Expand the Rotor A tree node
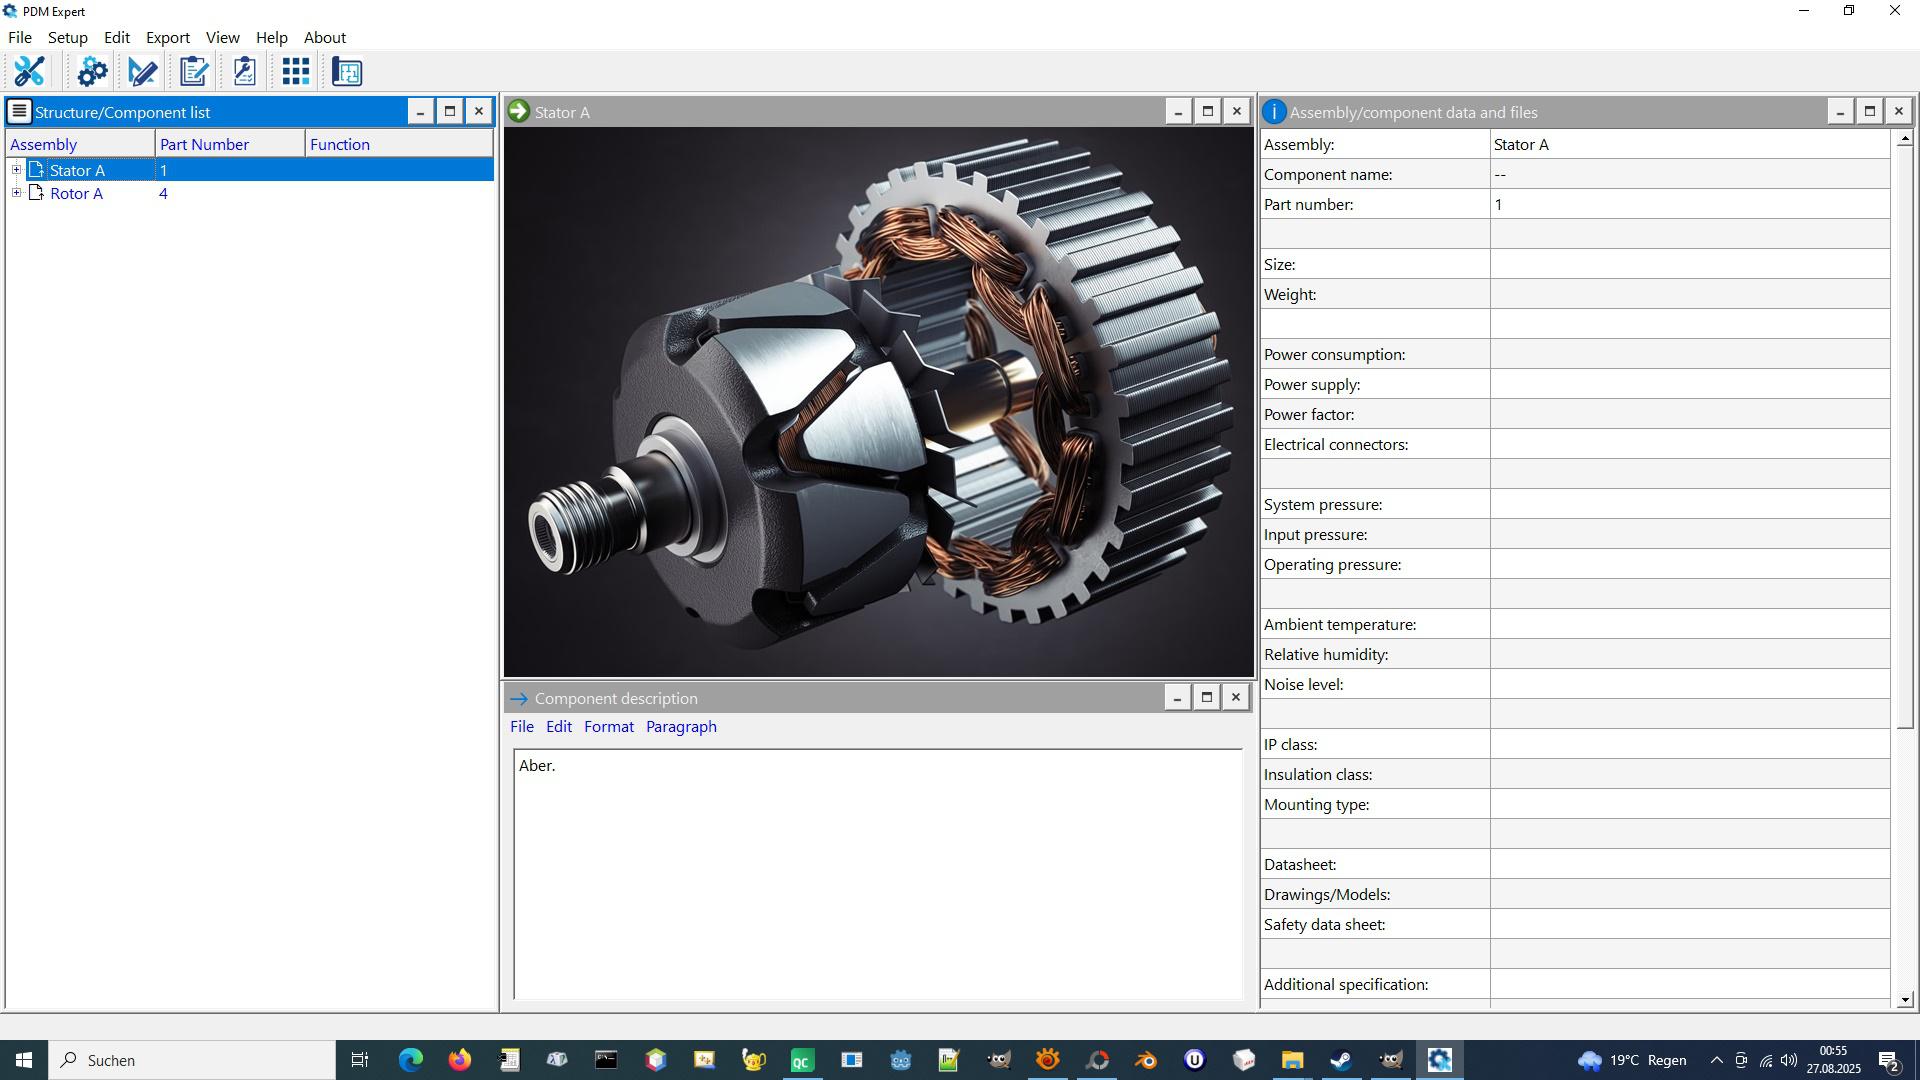Screen dimensions: 1920x1080 pos(16,193)
